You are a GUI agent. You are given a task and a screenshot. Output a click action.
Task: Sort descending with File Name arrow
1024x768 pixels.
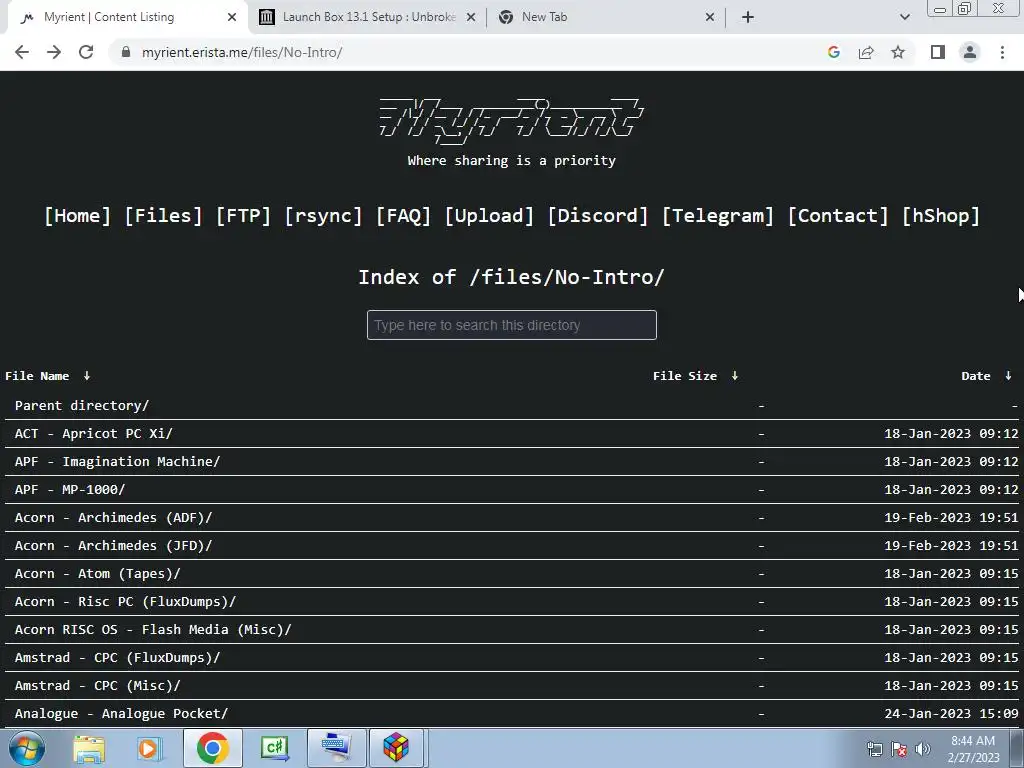tap(86, 376)
